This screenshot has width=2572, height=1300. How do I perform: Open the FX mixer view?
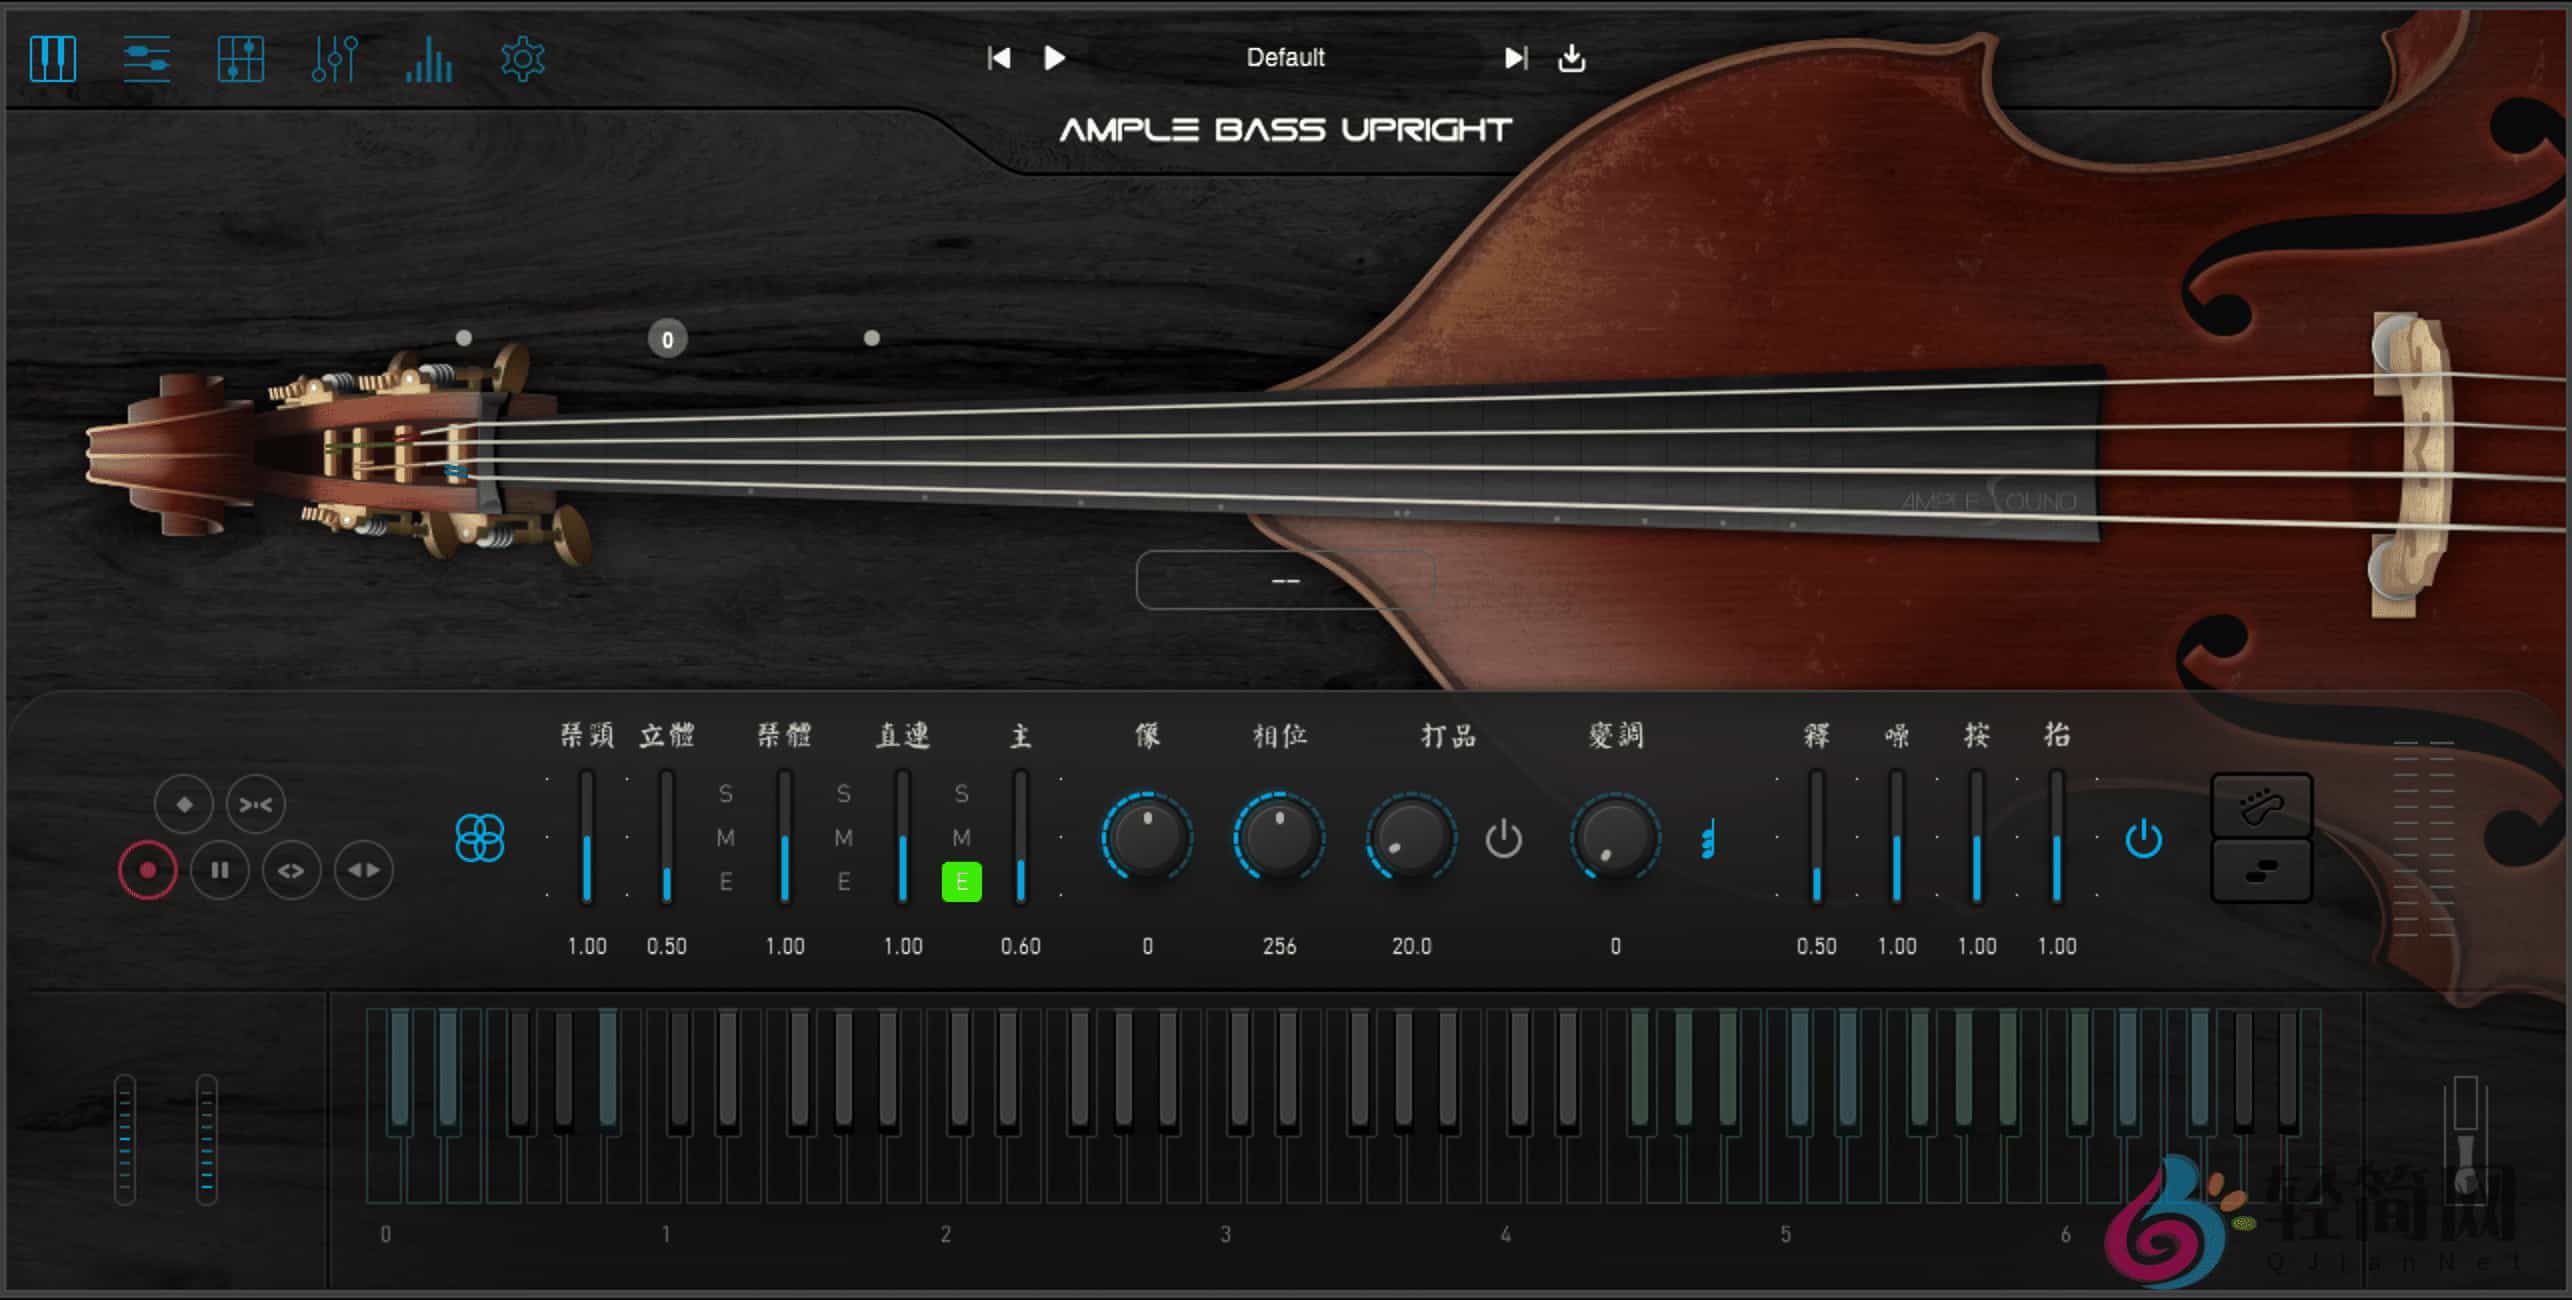pyautogui.click(x=335, y=58)
